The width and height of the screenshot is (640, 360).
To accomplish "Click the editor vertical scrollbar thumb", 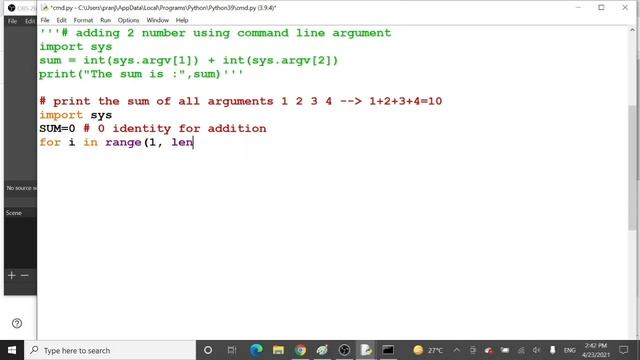I will click(x=632, y=167).
